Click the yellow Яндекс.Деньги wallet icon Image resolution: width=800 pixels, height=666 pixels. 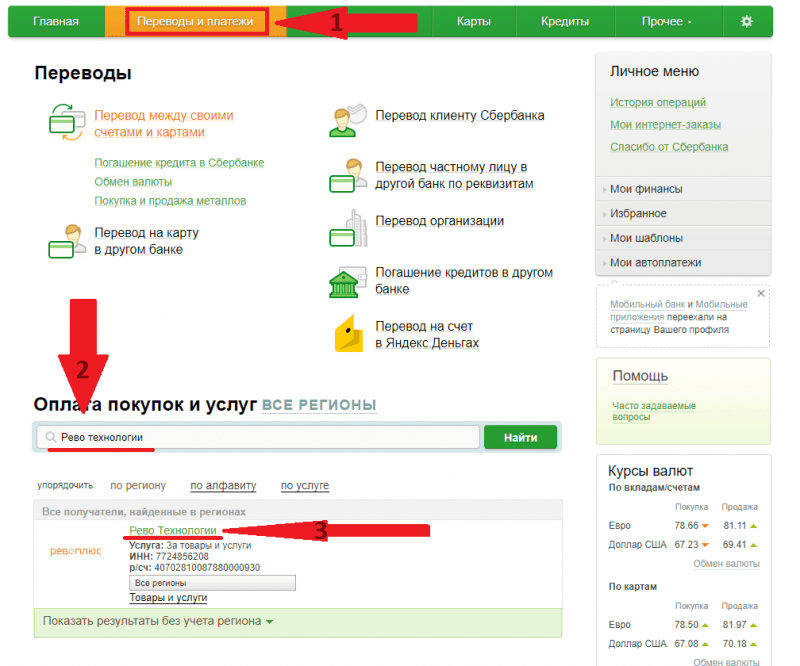click(x=349, y=334)
